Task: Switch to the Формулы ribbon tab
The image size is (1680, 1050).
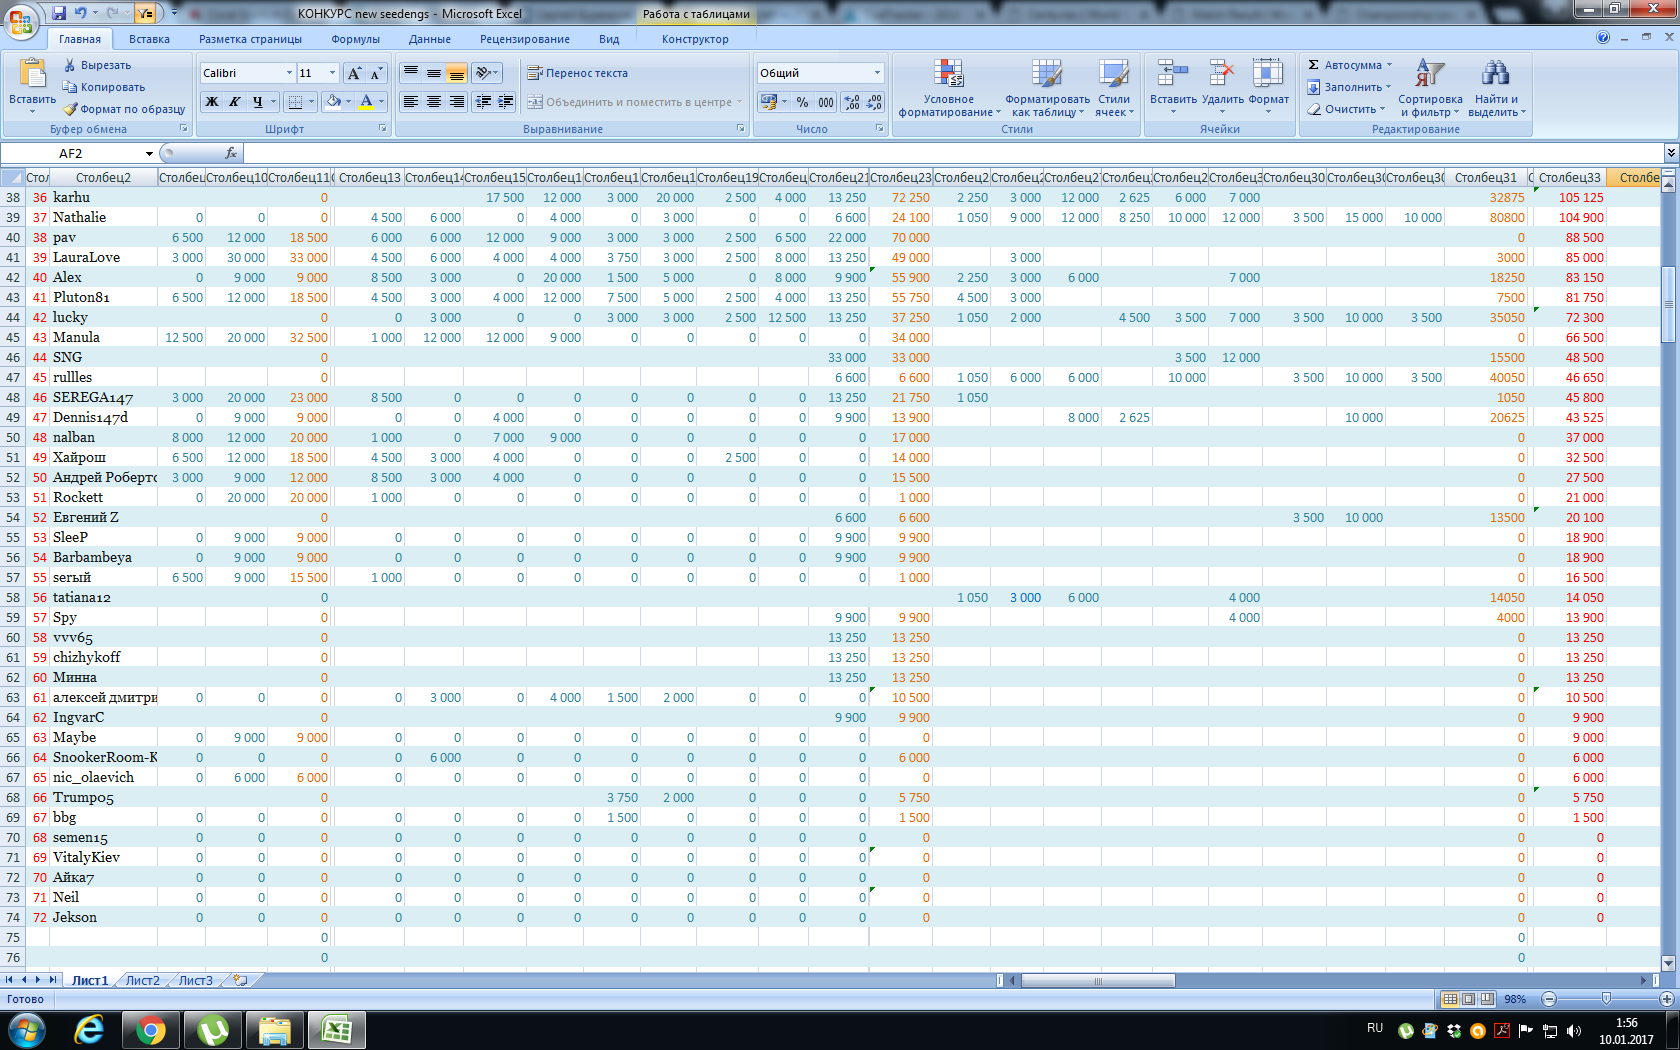Action: (x=355, y=39)
